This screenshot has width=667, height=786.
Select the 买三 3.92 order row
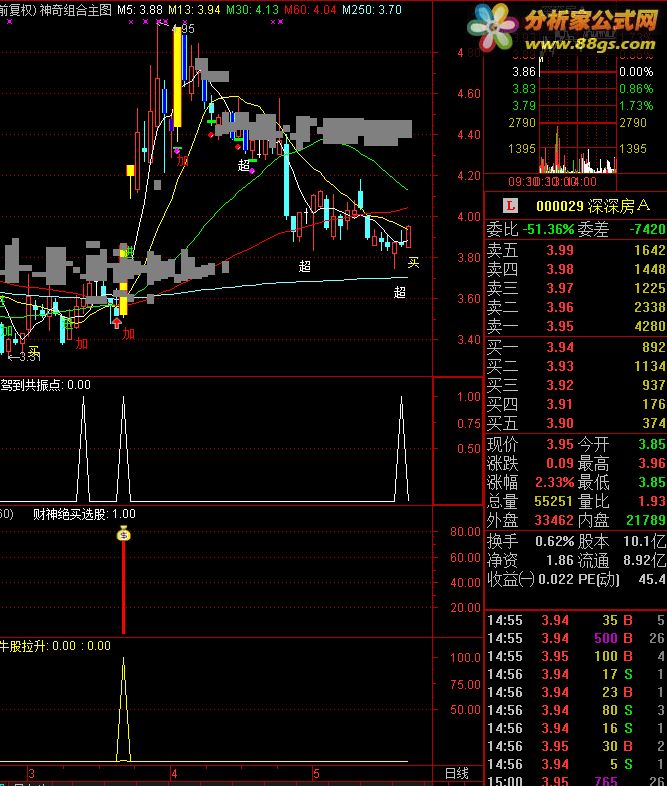point(576,385)
